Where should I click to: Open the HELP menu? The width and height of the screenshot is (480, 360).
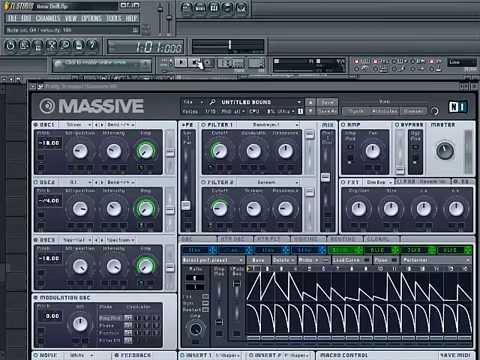click(131, 18)
